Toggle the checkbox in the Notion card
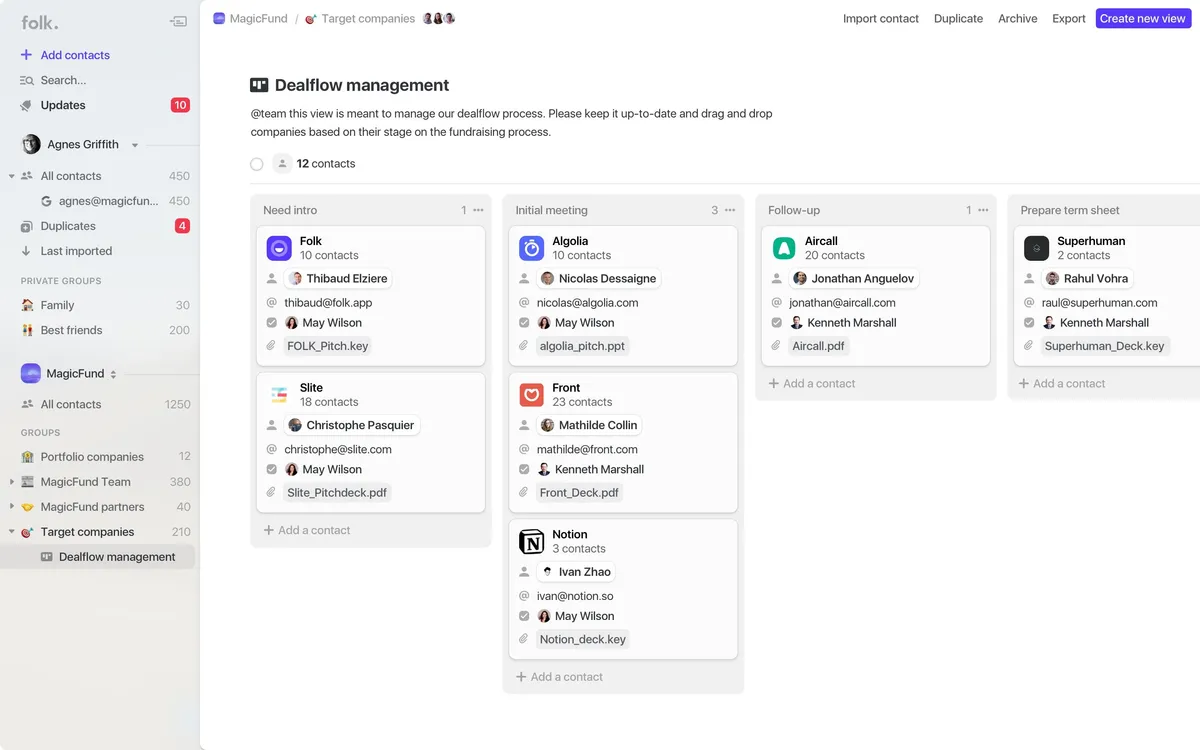Viewport: 1200px width, 750px height. click(524, 616)
